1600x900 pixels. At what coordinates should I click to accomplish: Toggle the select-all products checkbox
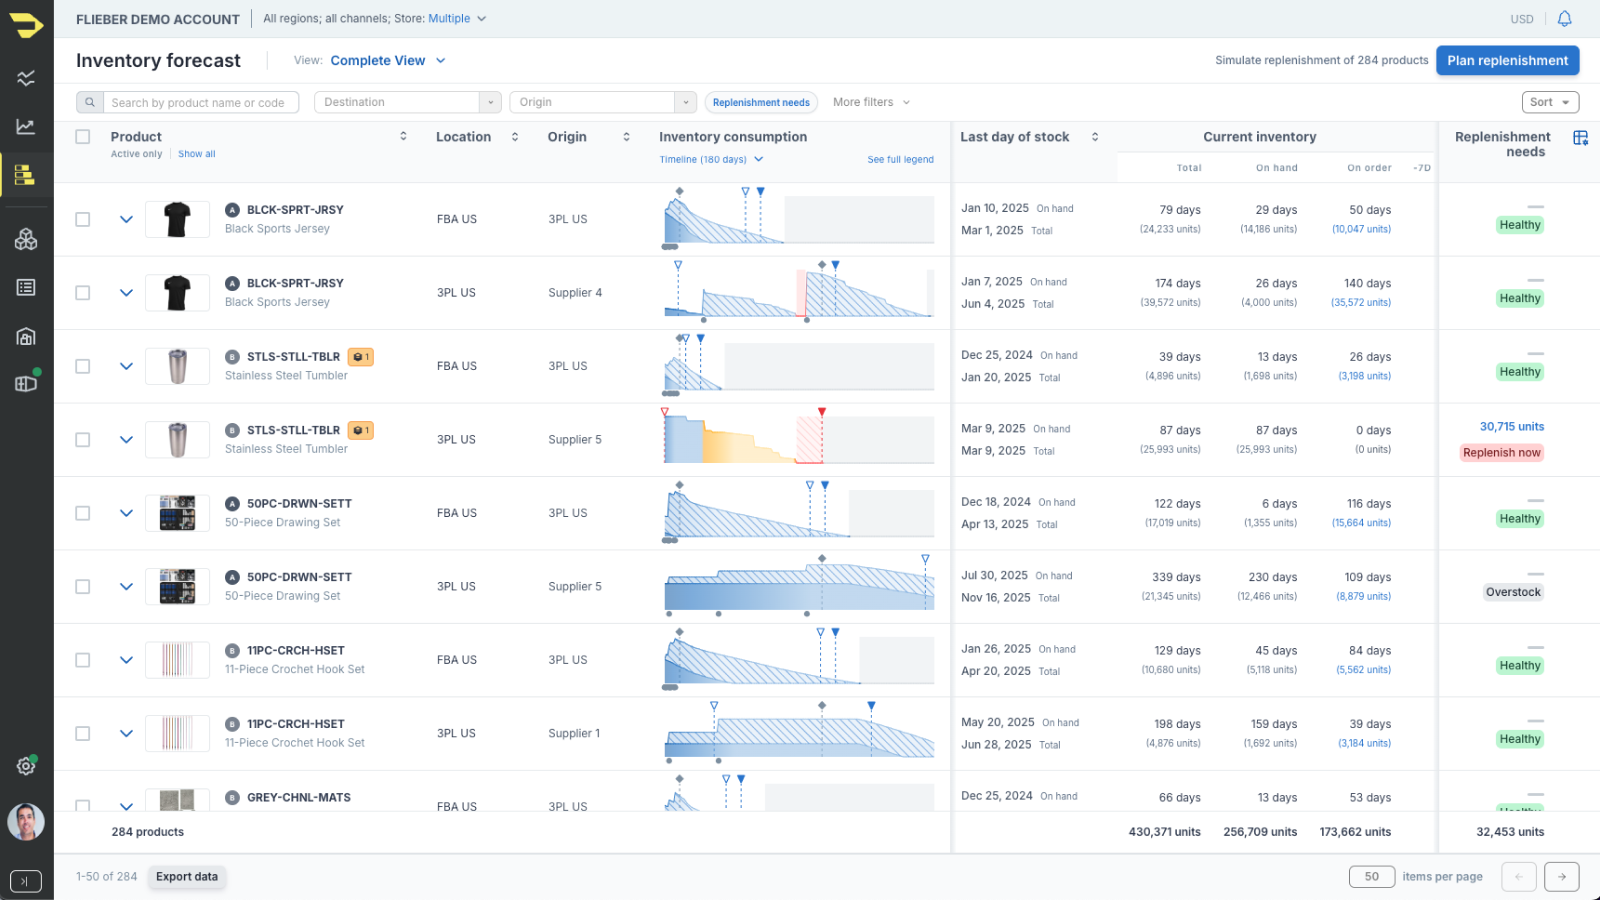[x=83, y=137]
